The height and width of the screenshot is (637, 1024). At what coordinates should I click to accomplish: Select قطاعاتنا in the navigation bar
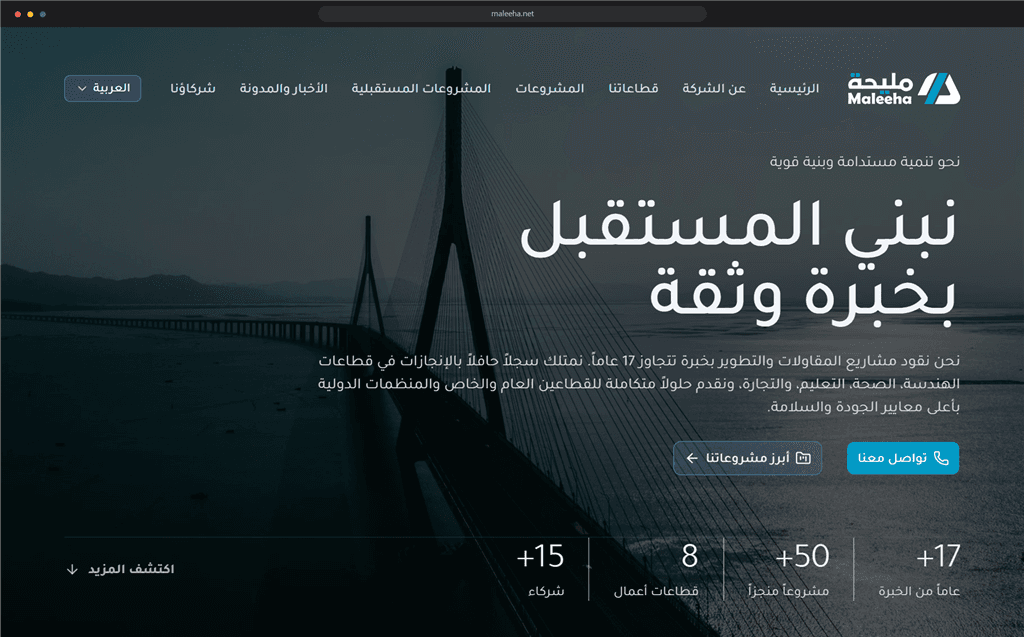[x=633, y=88]
